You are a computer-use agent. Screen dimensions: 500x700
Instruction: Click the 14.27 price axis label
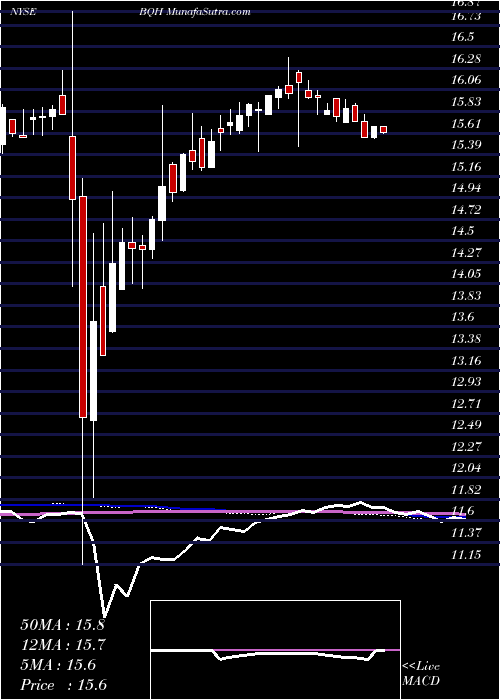466,253
